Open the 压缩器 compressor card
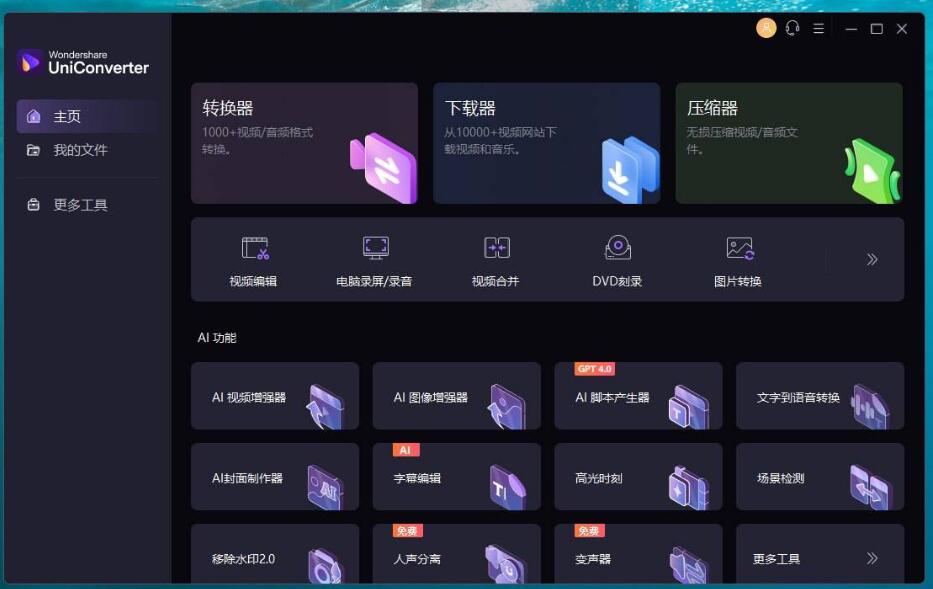The height and width of the screenshot is (589, 933). point(789,143)
